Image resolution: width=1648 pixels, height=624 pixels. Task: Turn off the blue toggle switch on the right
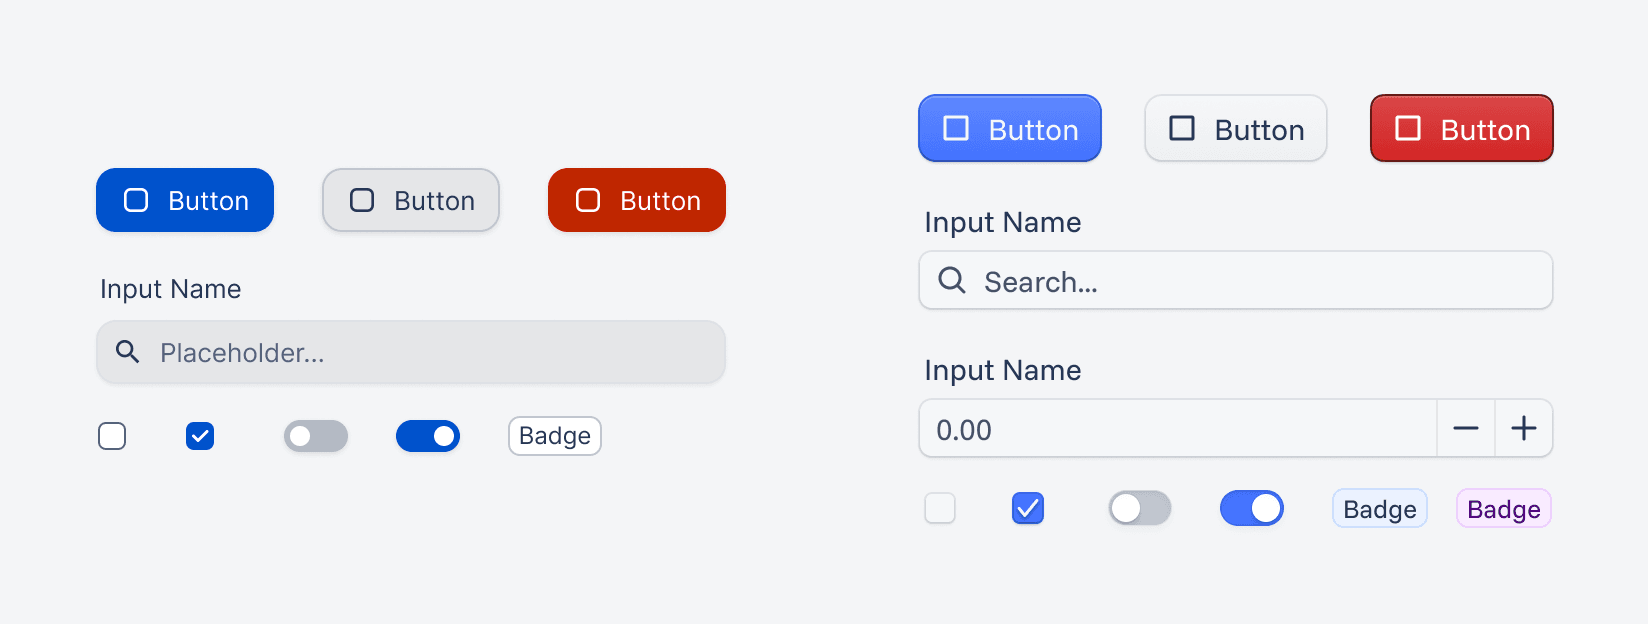[x=428, y=436]
